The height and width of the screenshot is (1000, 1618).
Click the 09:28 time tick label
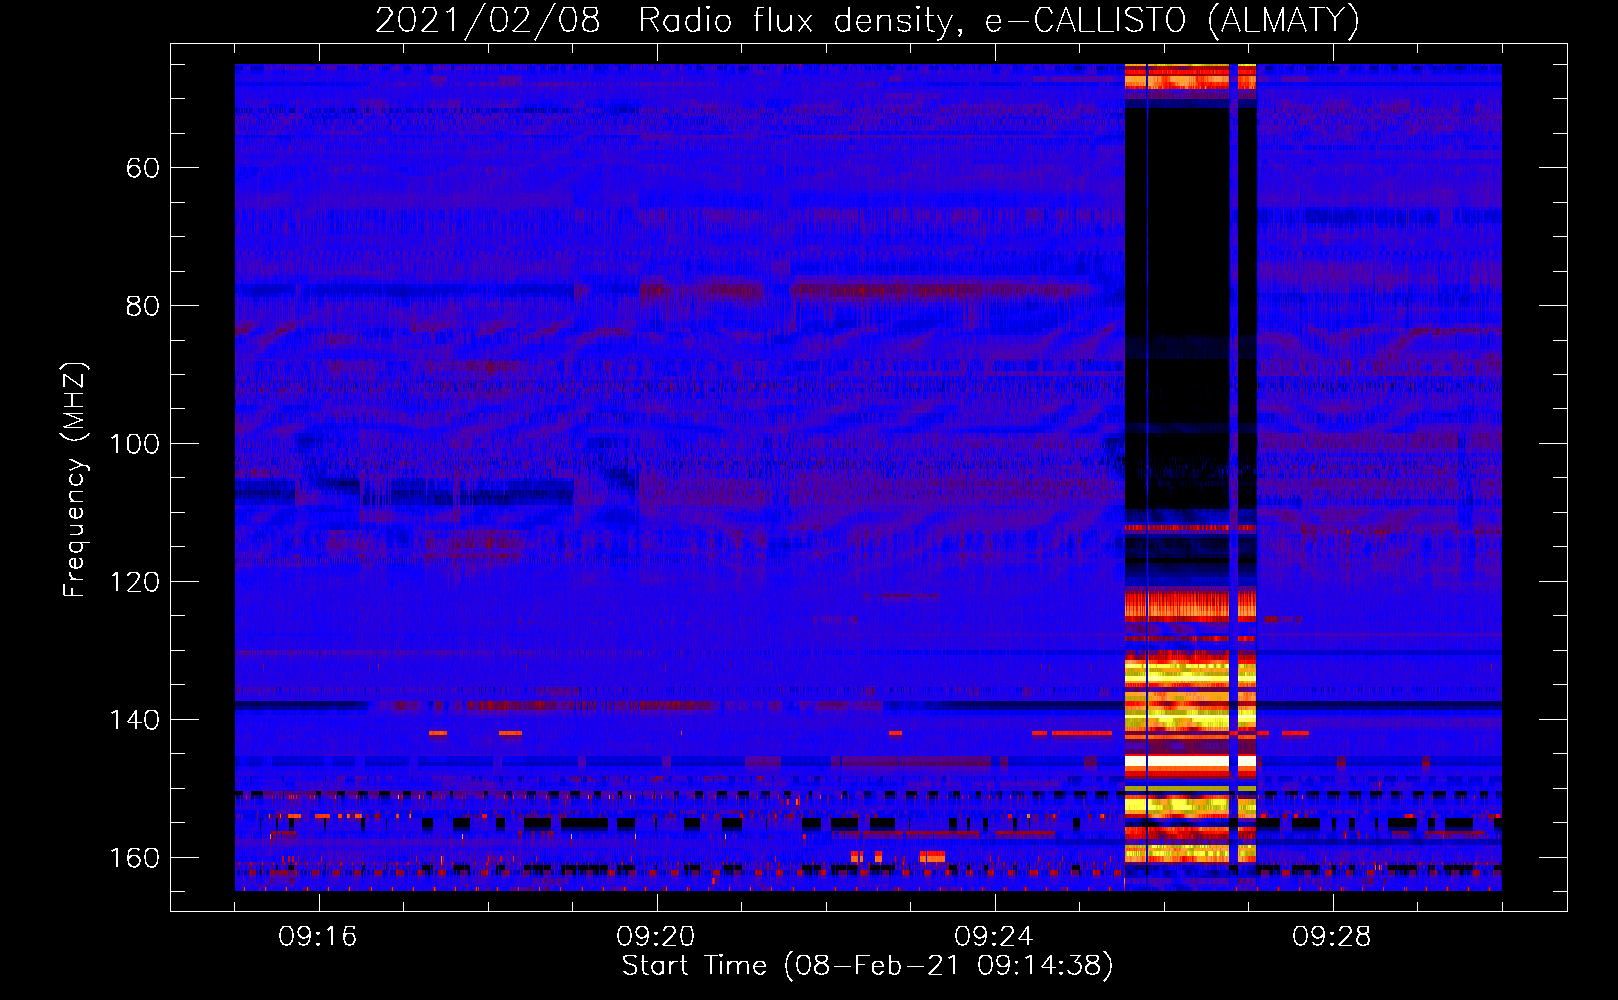tap(1332, 937)
